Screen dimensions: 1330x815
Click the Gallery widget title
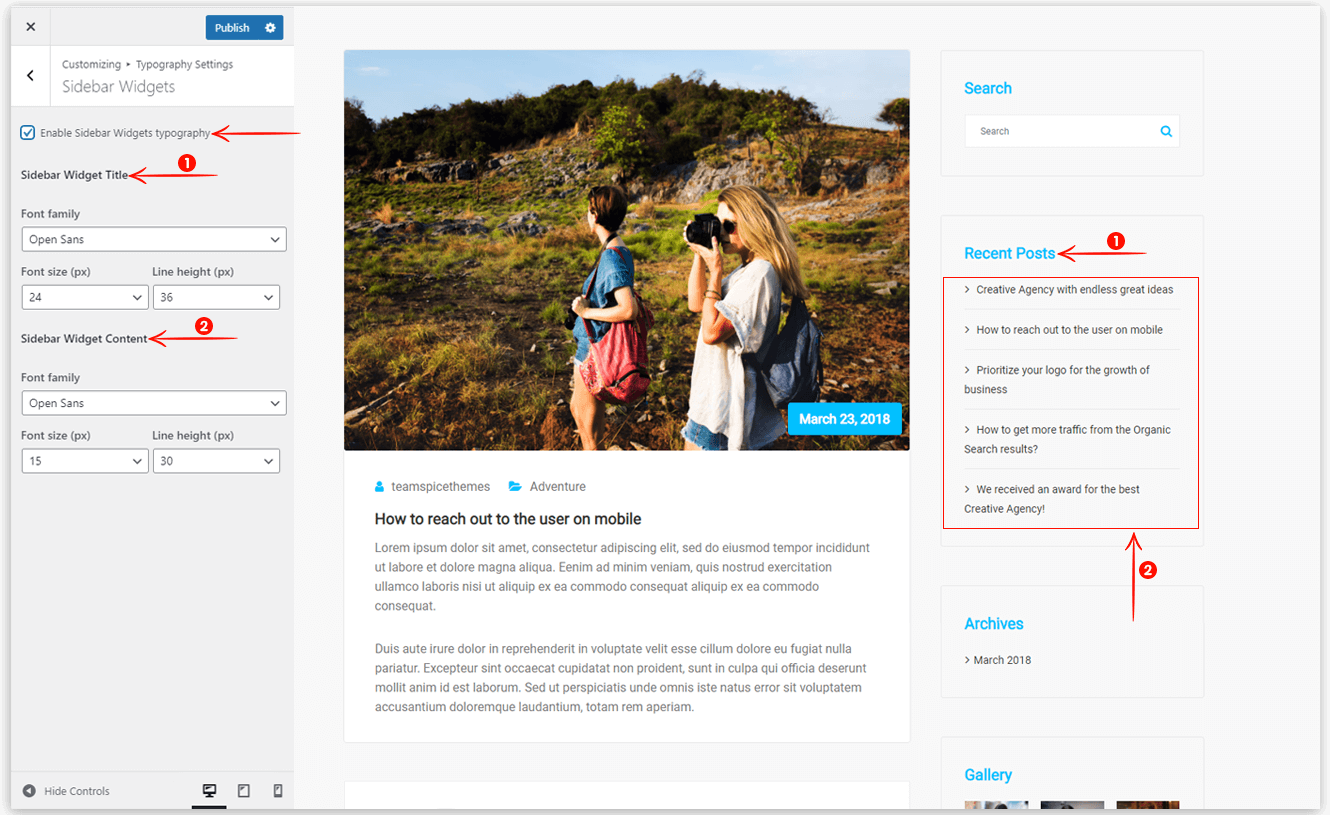pyautogui.click(x=988, y=775)
